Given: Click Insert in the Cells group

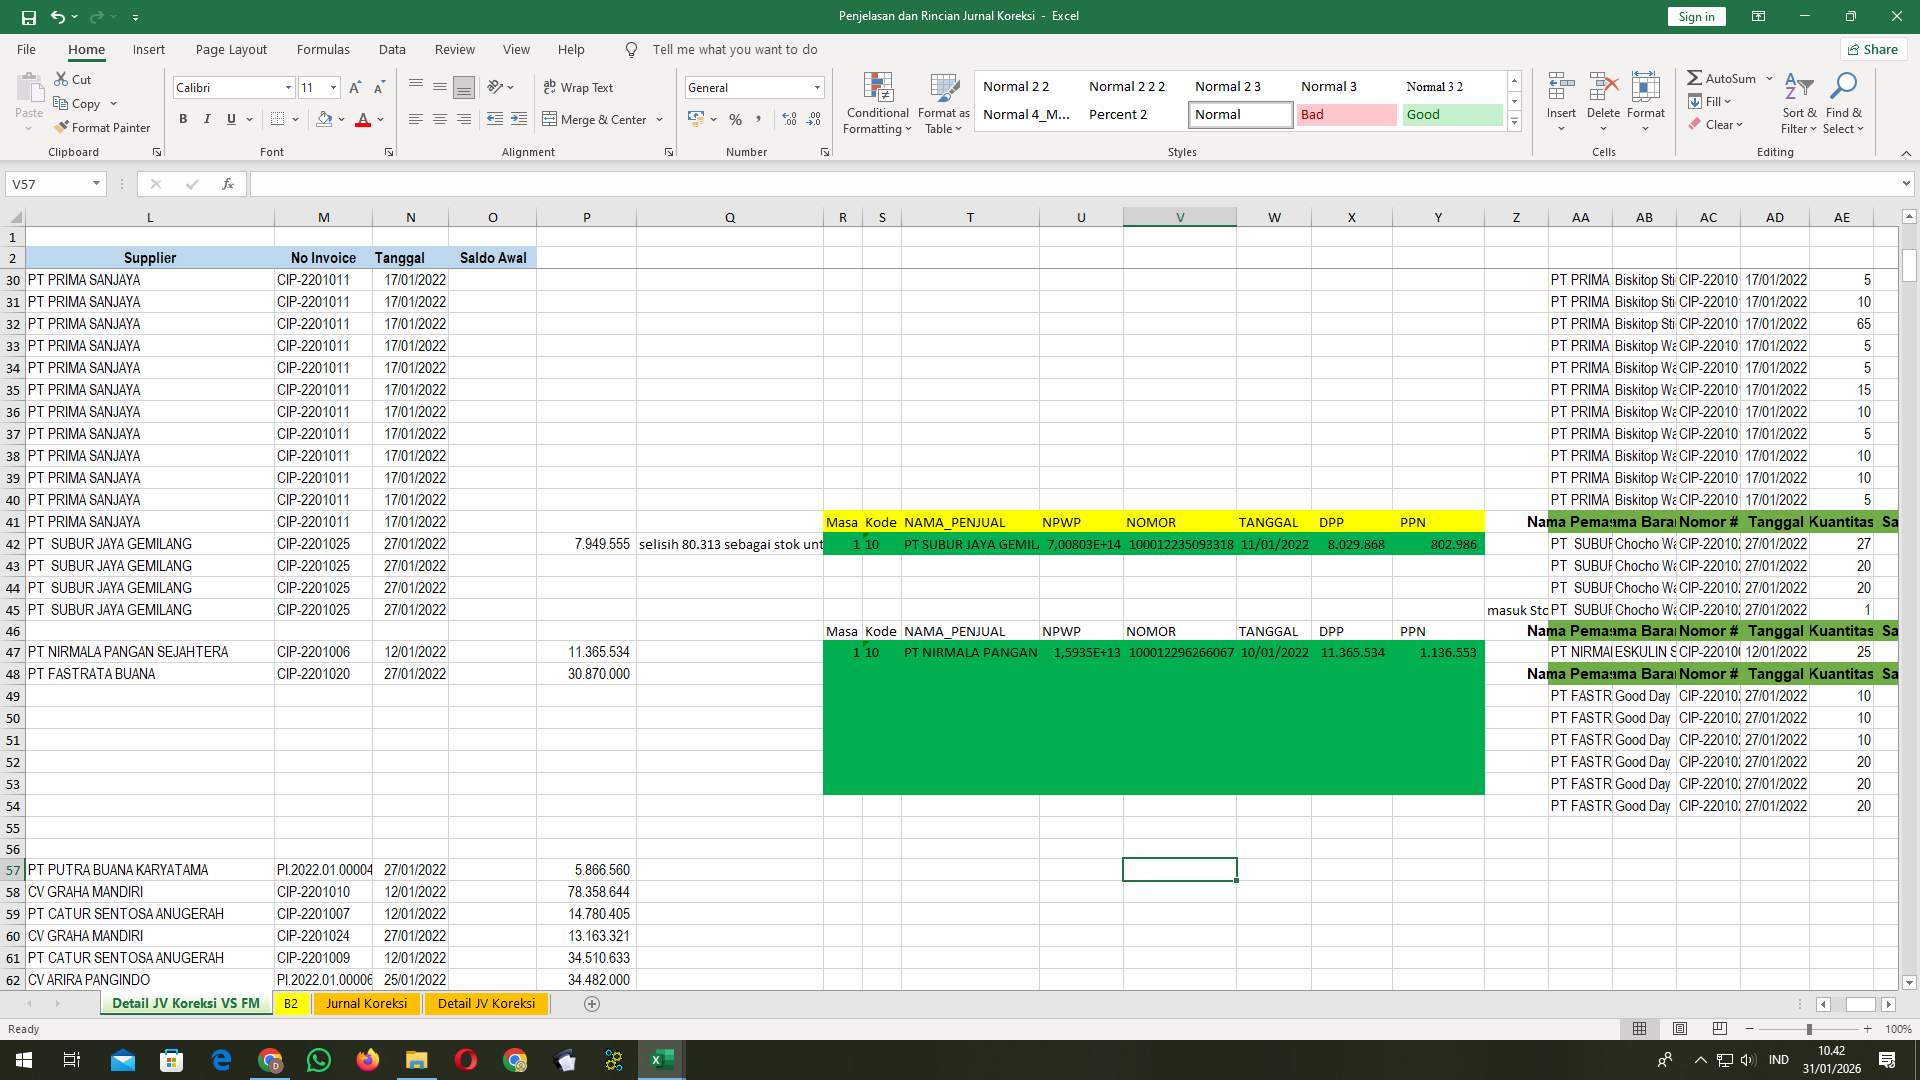Looking at the screenshot, I should click(1560, 100).
